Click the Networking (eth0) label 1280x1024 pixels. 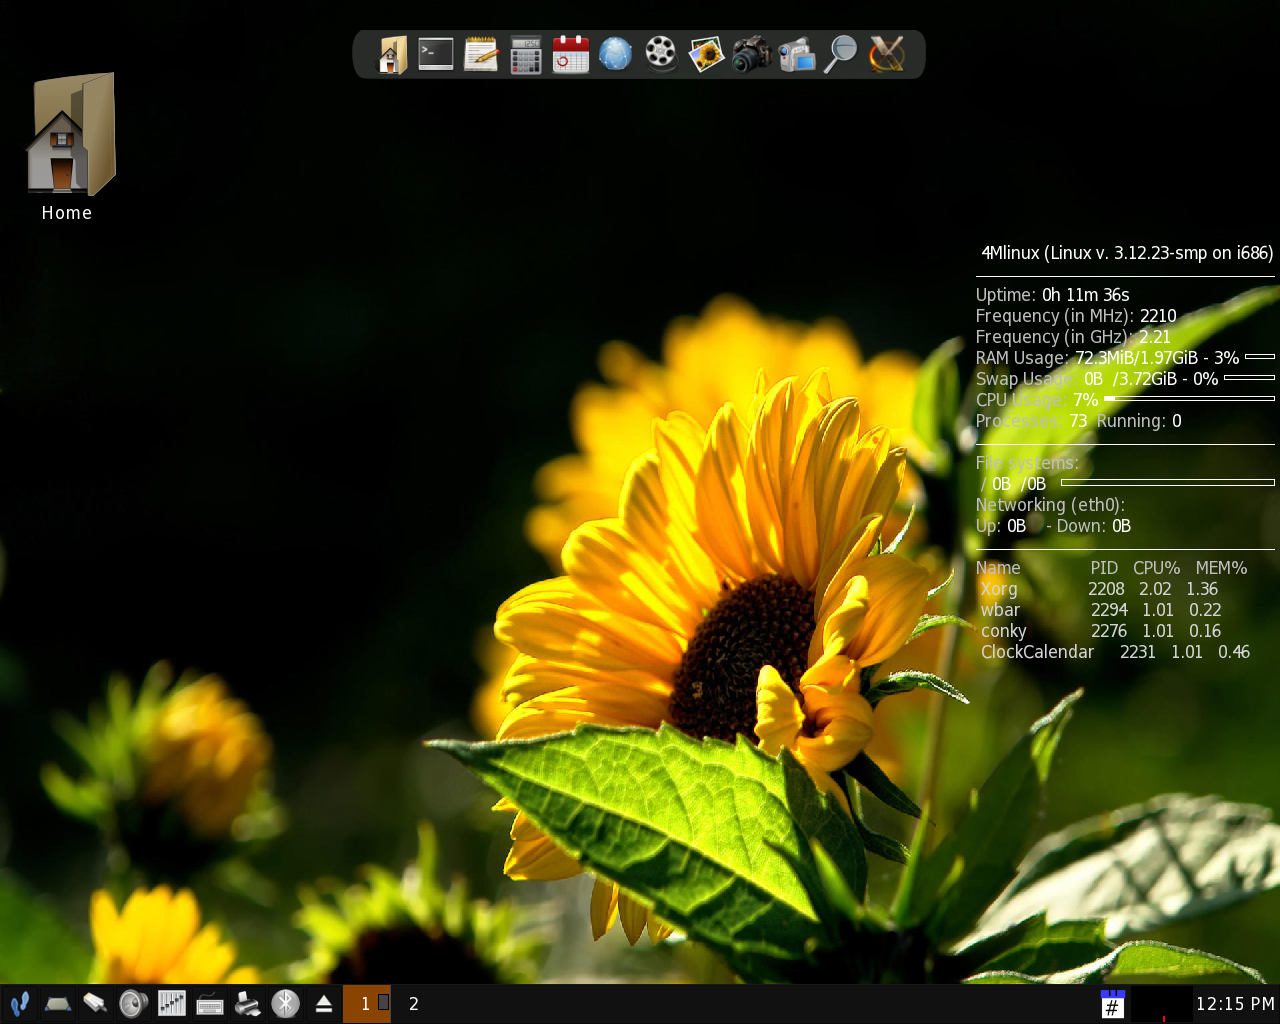(x=1051, y=505)
